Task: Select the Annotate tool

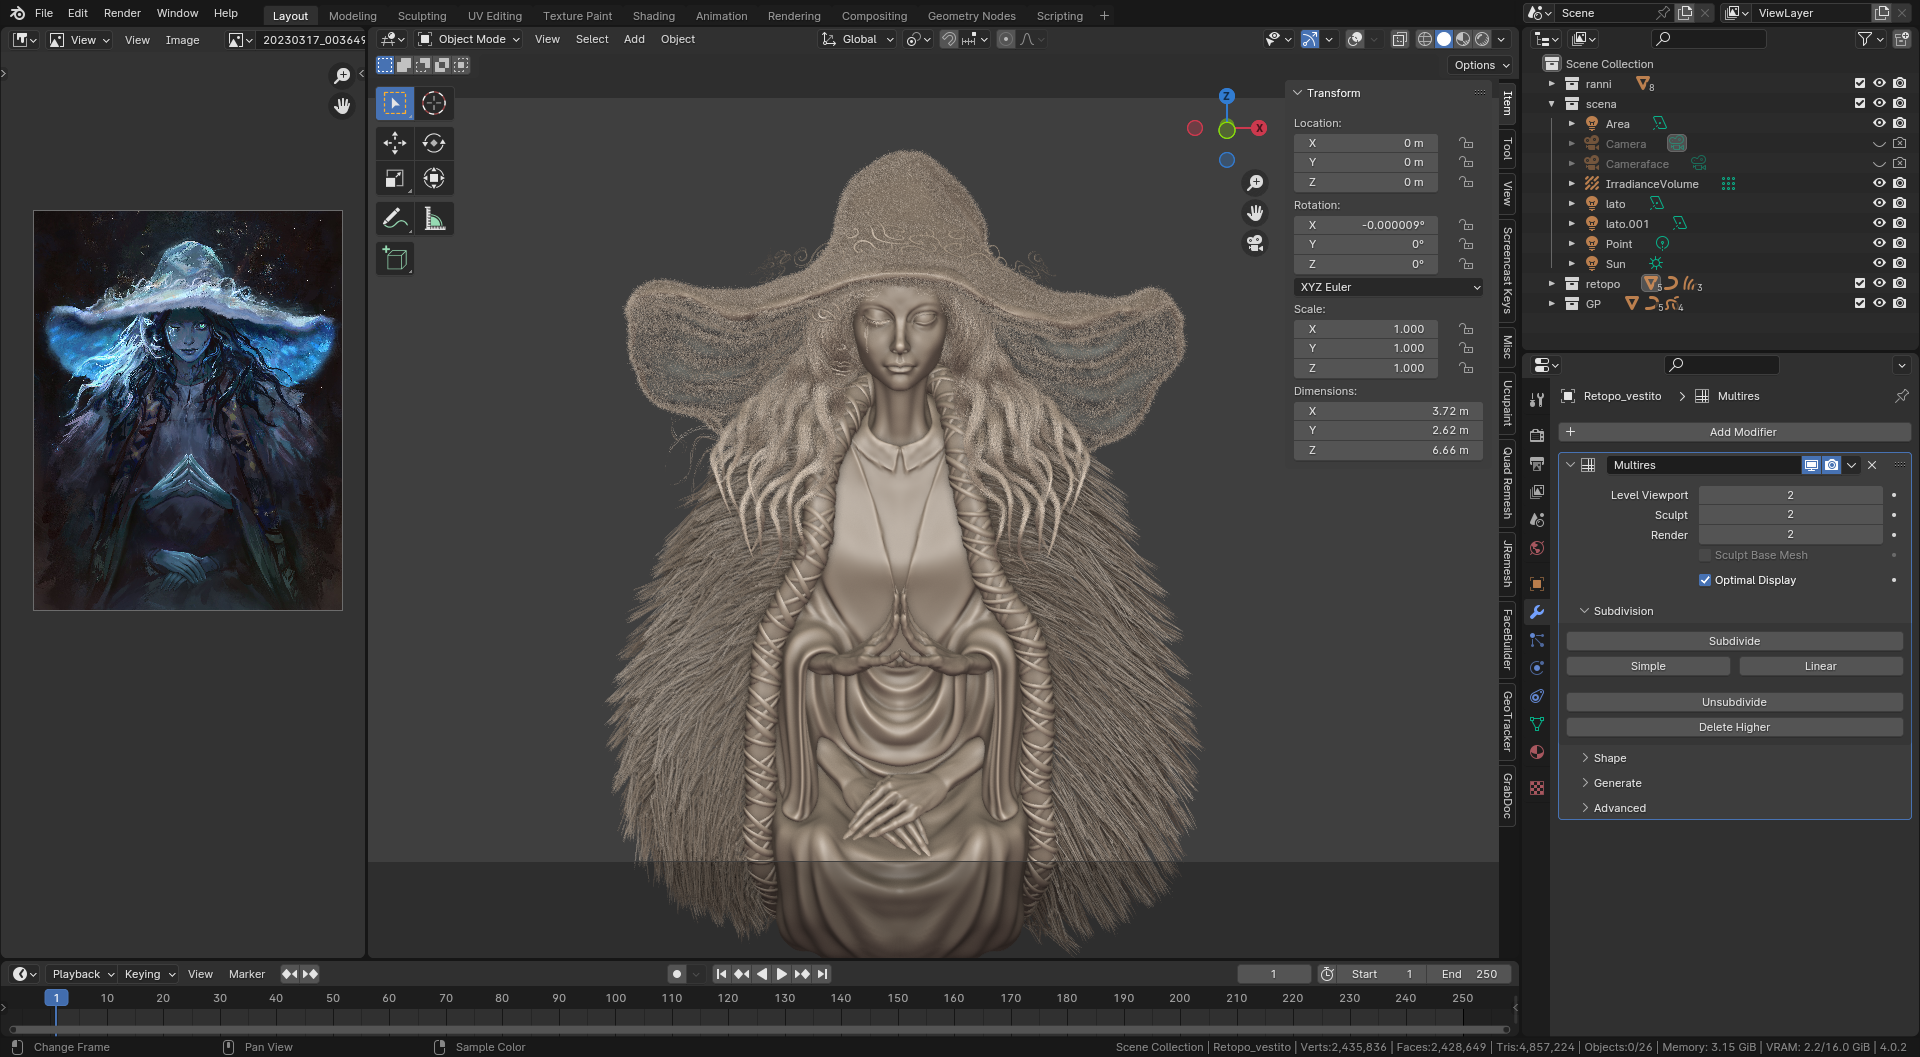Action: (x=395, y=219)
